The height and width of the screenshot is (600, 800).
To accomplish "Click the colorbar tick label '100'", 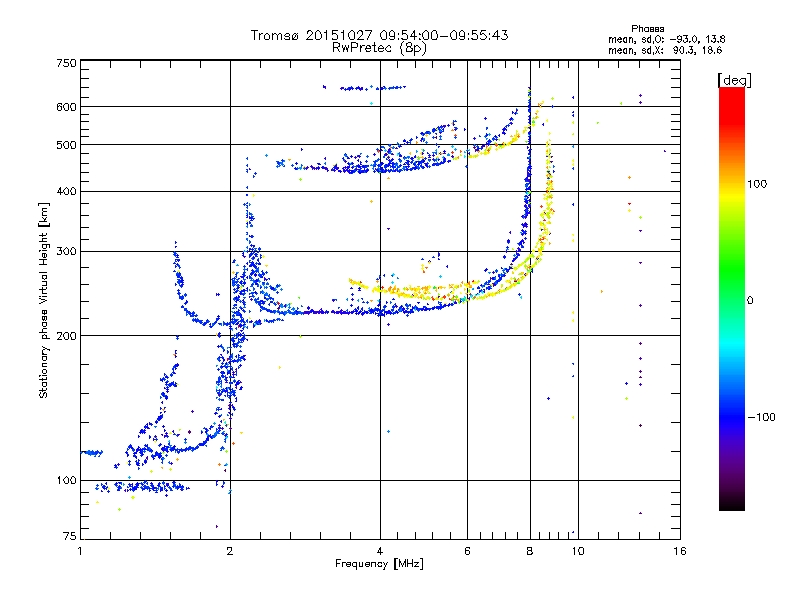I will tap(757, 184).
